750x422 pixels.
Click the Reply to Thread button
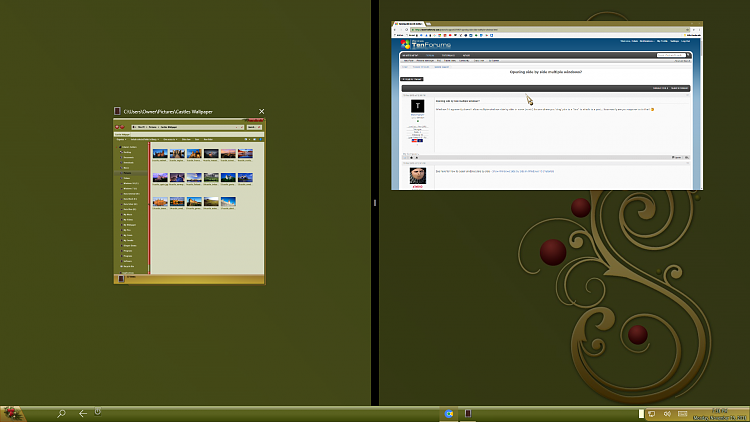click(x=412, y=79)
